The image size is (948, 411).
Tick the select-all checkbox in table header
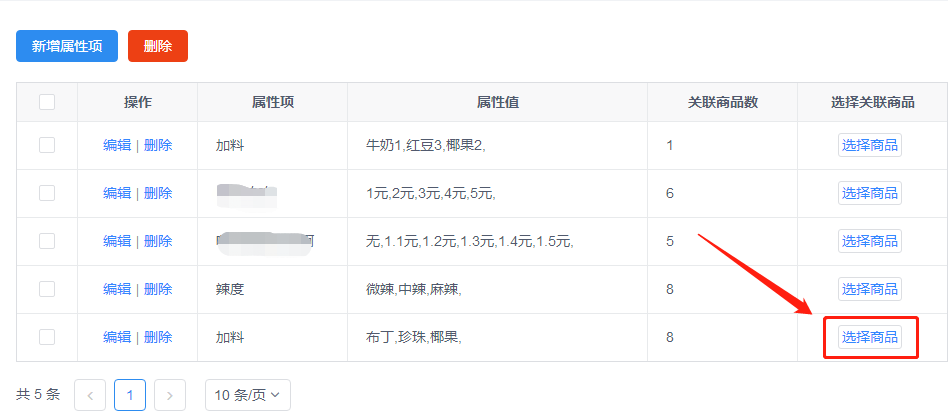click(47, 102)
